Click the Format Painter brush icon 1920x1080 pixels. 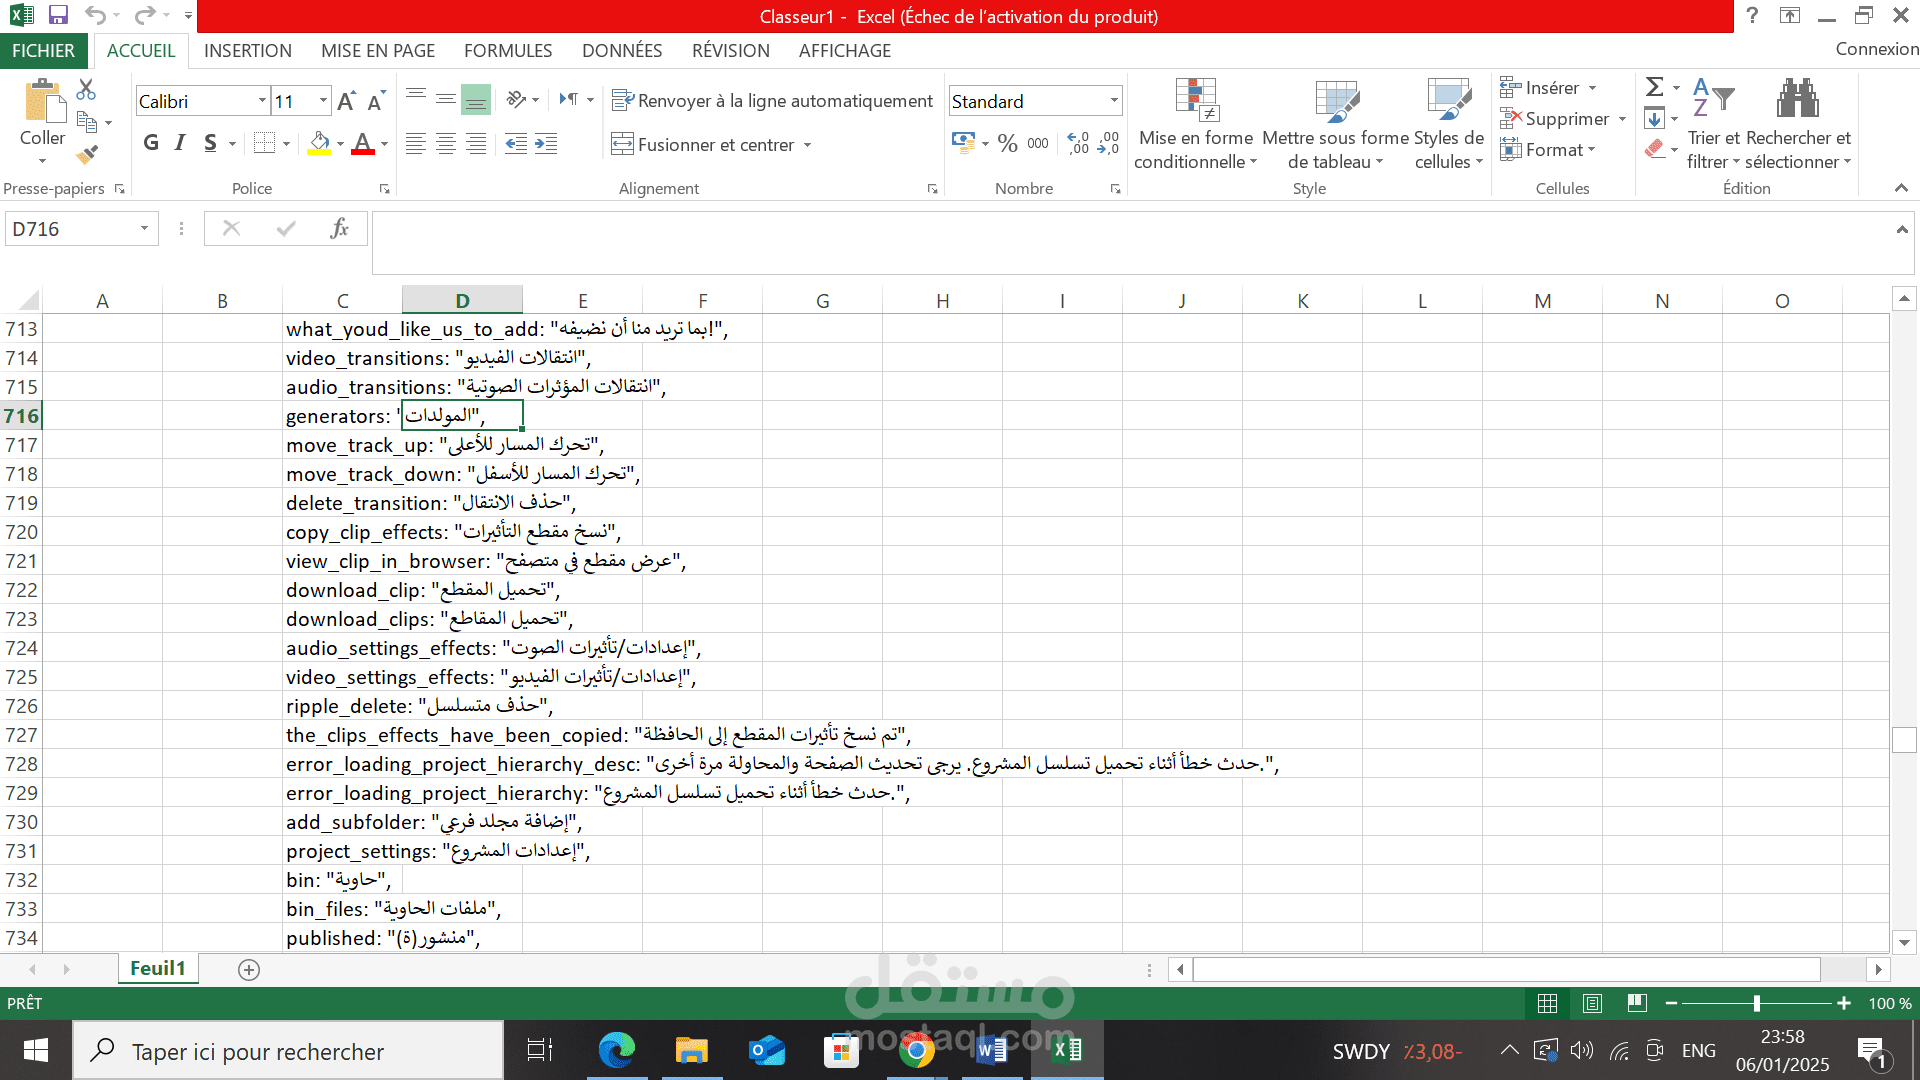pos(87,155)
